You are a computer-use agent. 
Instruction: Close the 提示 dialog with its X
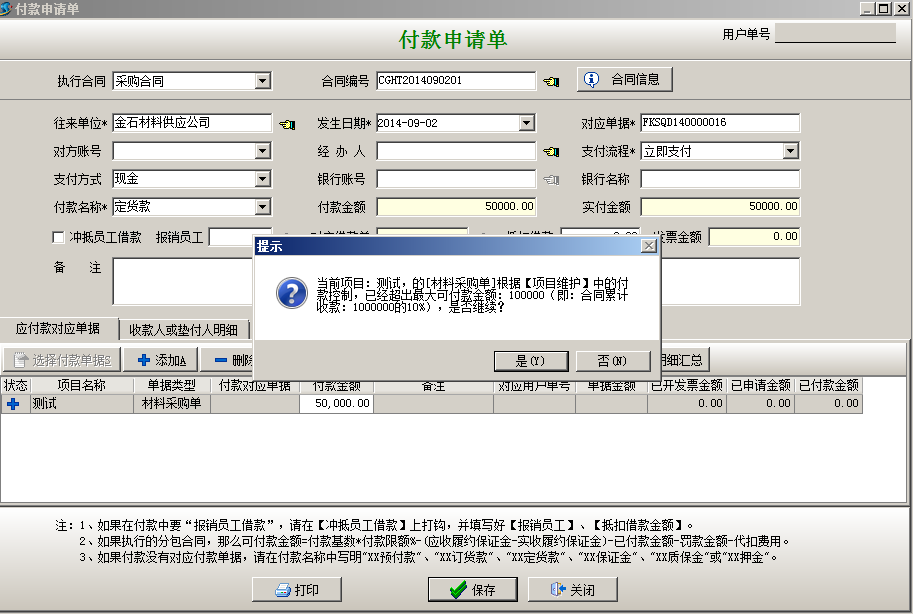pos(648,245)
